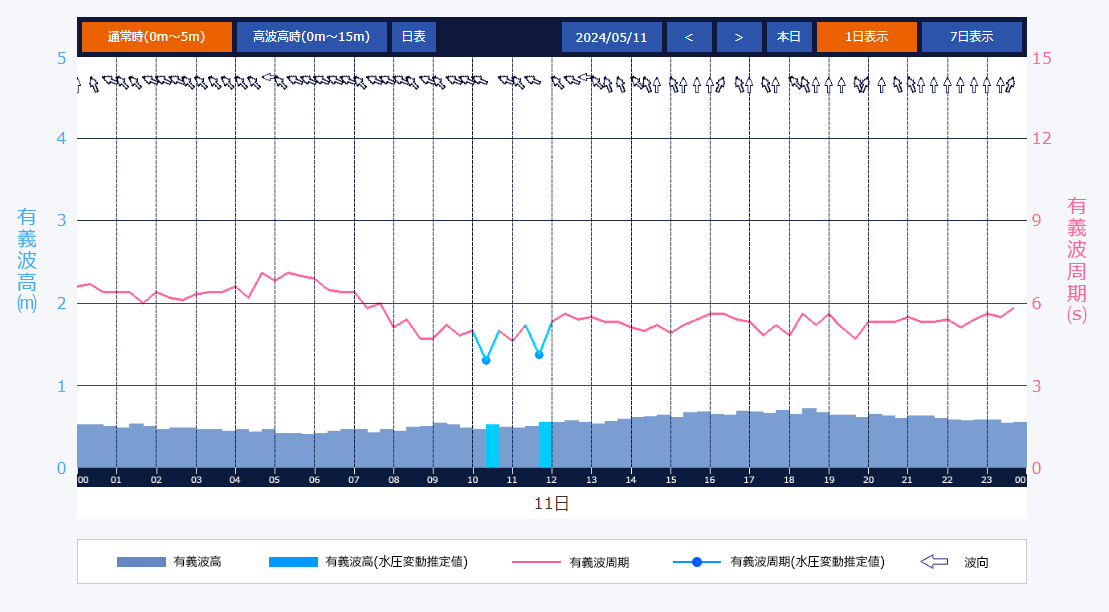Click the 波向 arrow icon in legend
The width and height of the screenshot is (1109, 612).
934,562
